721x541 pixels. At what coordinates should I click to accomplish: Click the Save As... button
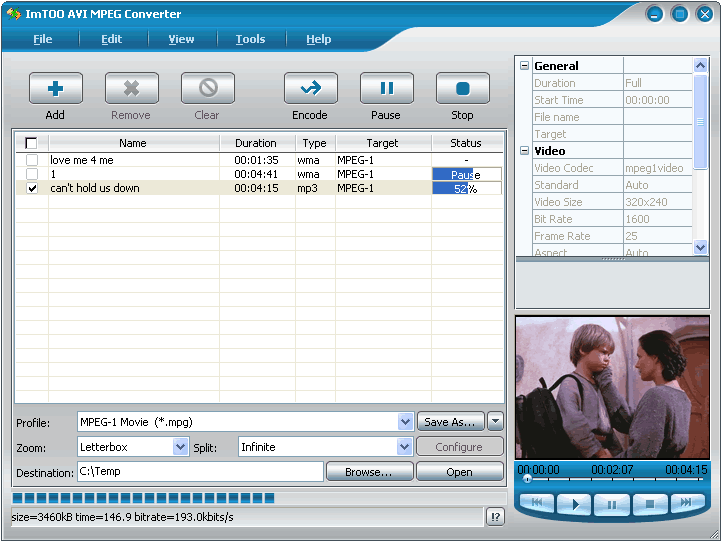click(449, 422)
